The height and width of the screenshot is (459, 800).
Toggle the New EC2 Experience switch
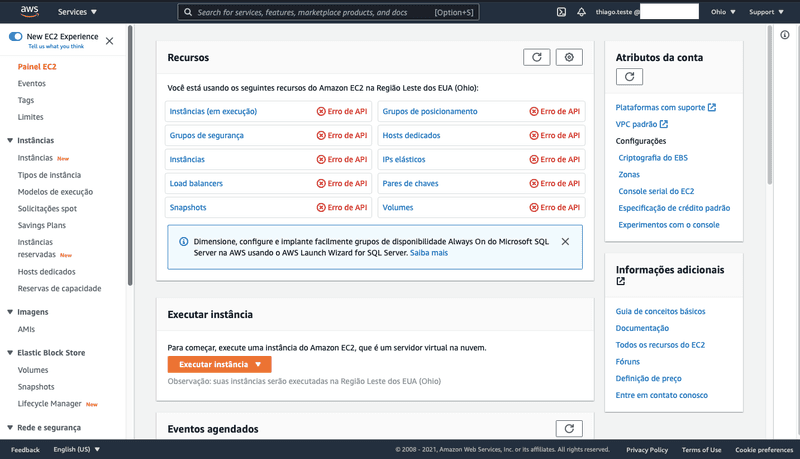[15, 36]
